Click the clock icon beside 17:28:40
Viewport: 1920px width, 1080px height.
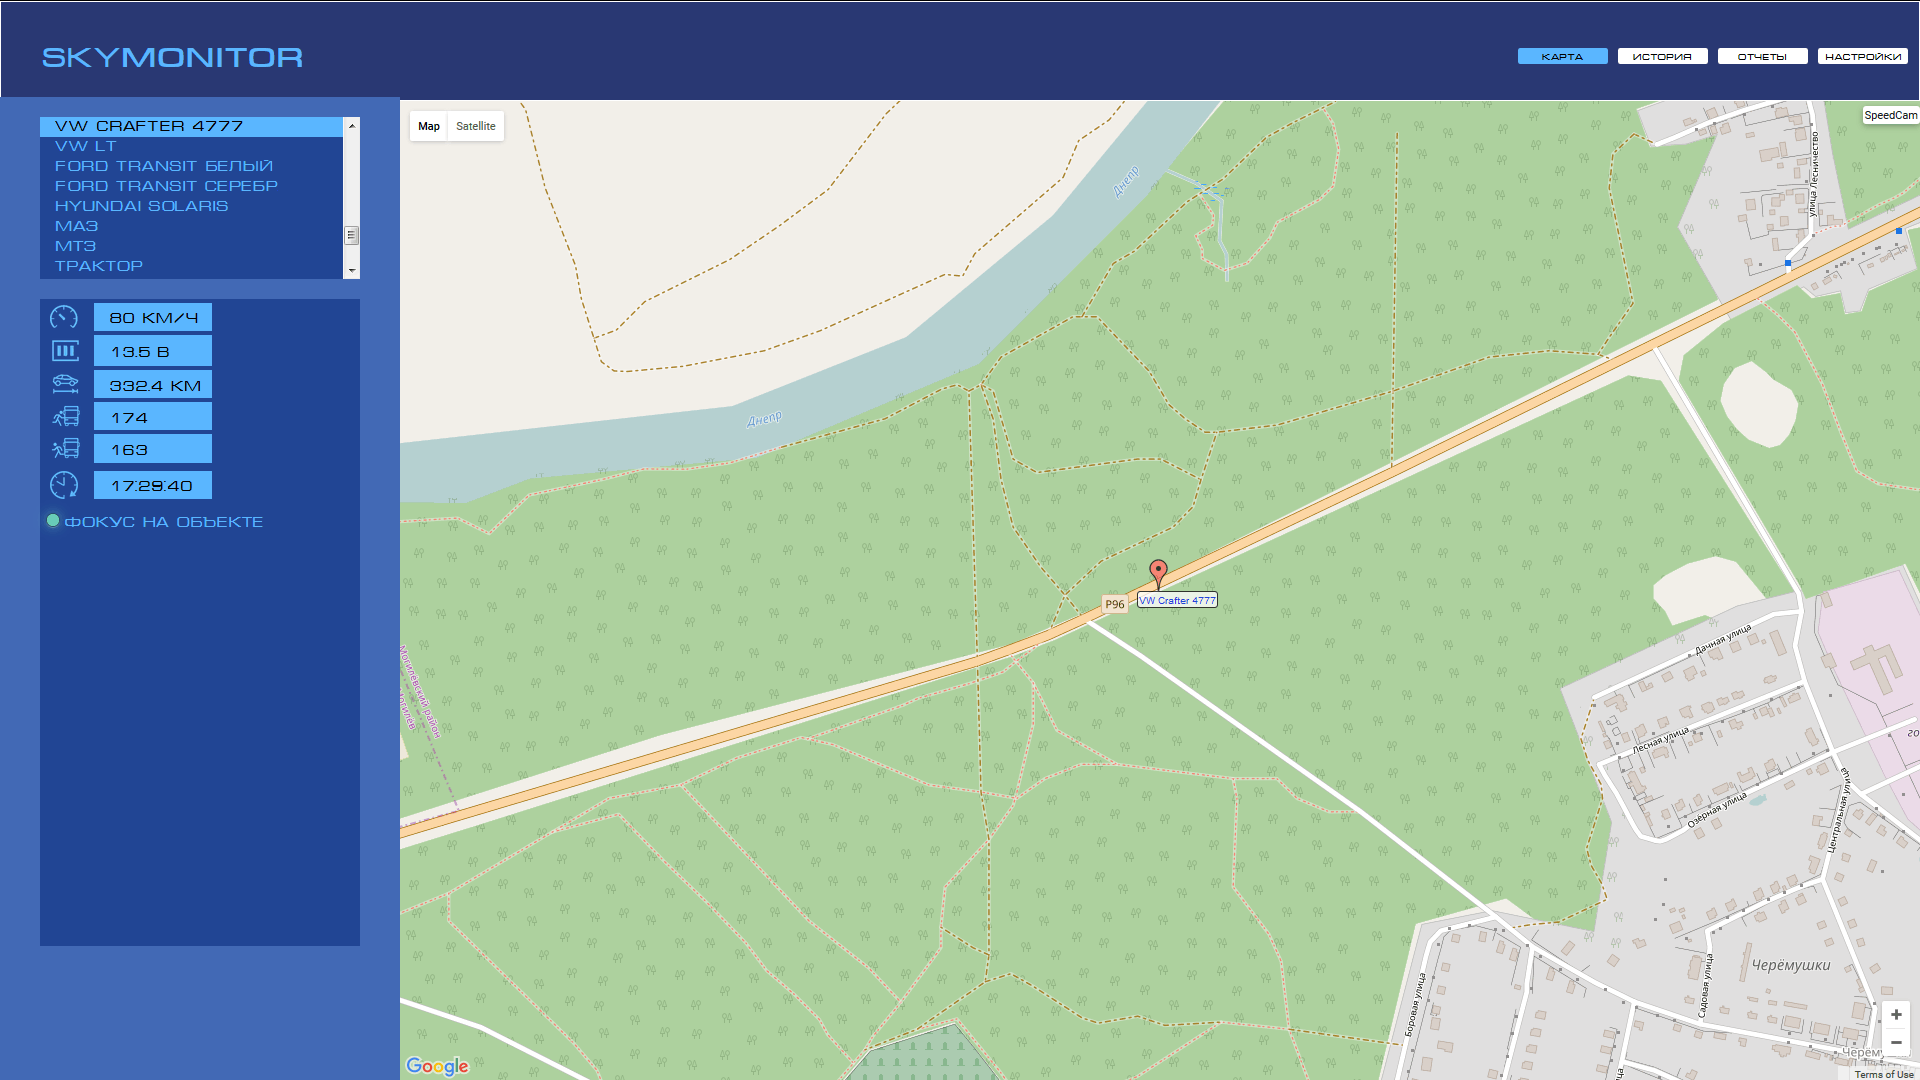pos(64,485)
